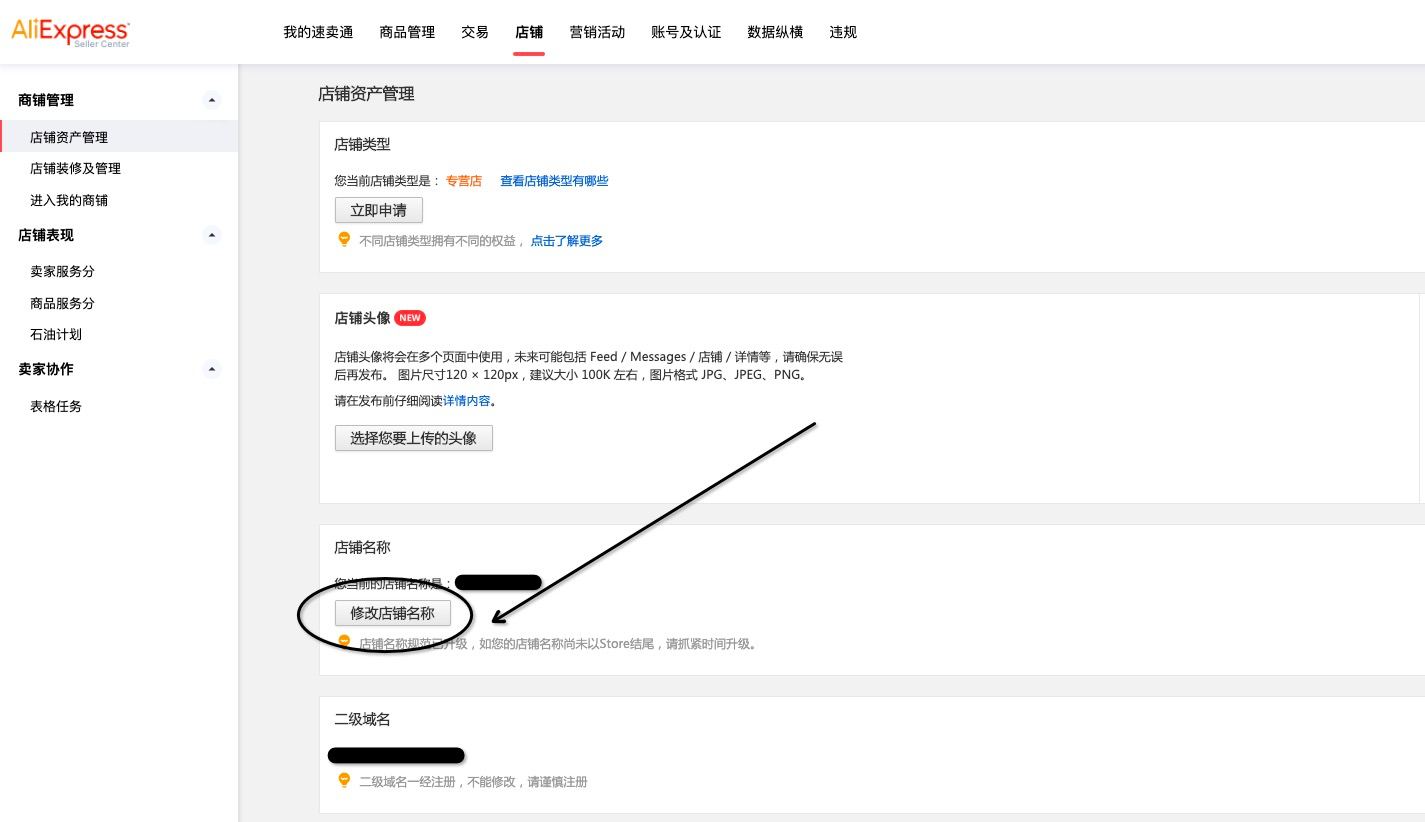Open the 违规 top menu
This screenshot has height=822, width=1425.
tap(843, 32)
